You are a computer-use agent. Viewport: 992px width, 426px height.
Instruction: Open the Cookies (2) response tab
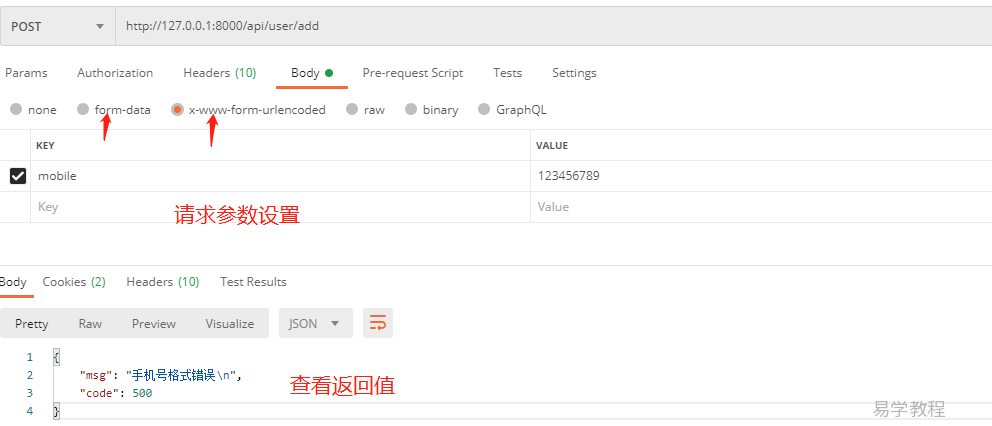click(74, 282)
